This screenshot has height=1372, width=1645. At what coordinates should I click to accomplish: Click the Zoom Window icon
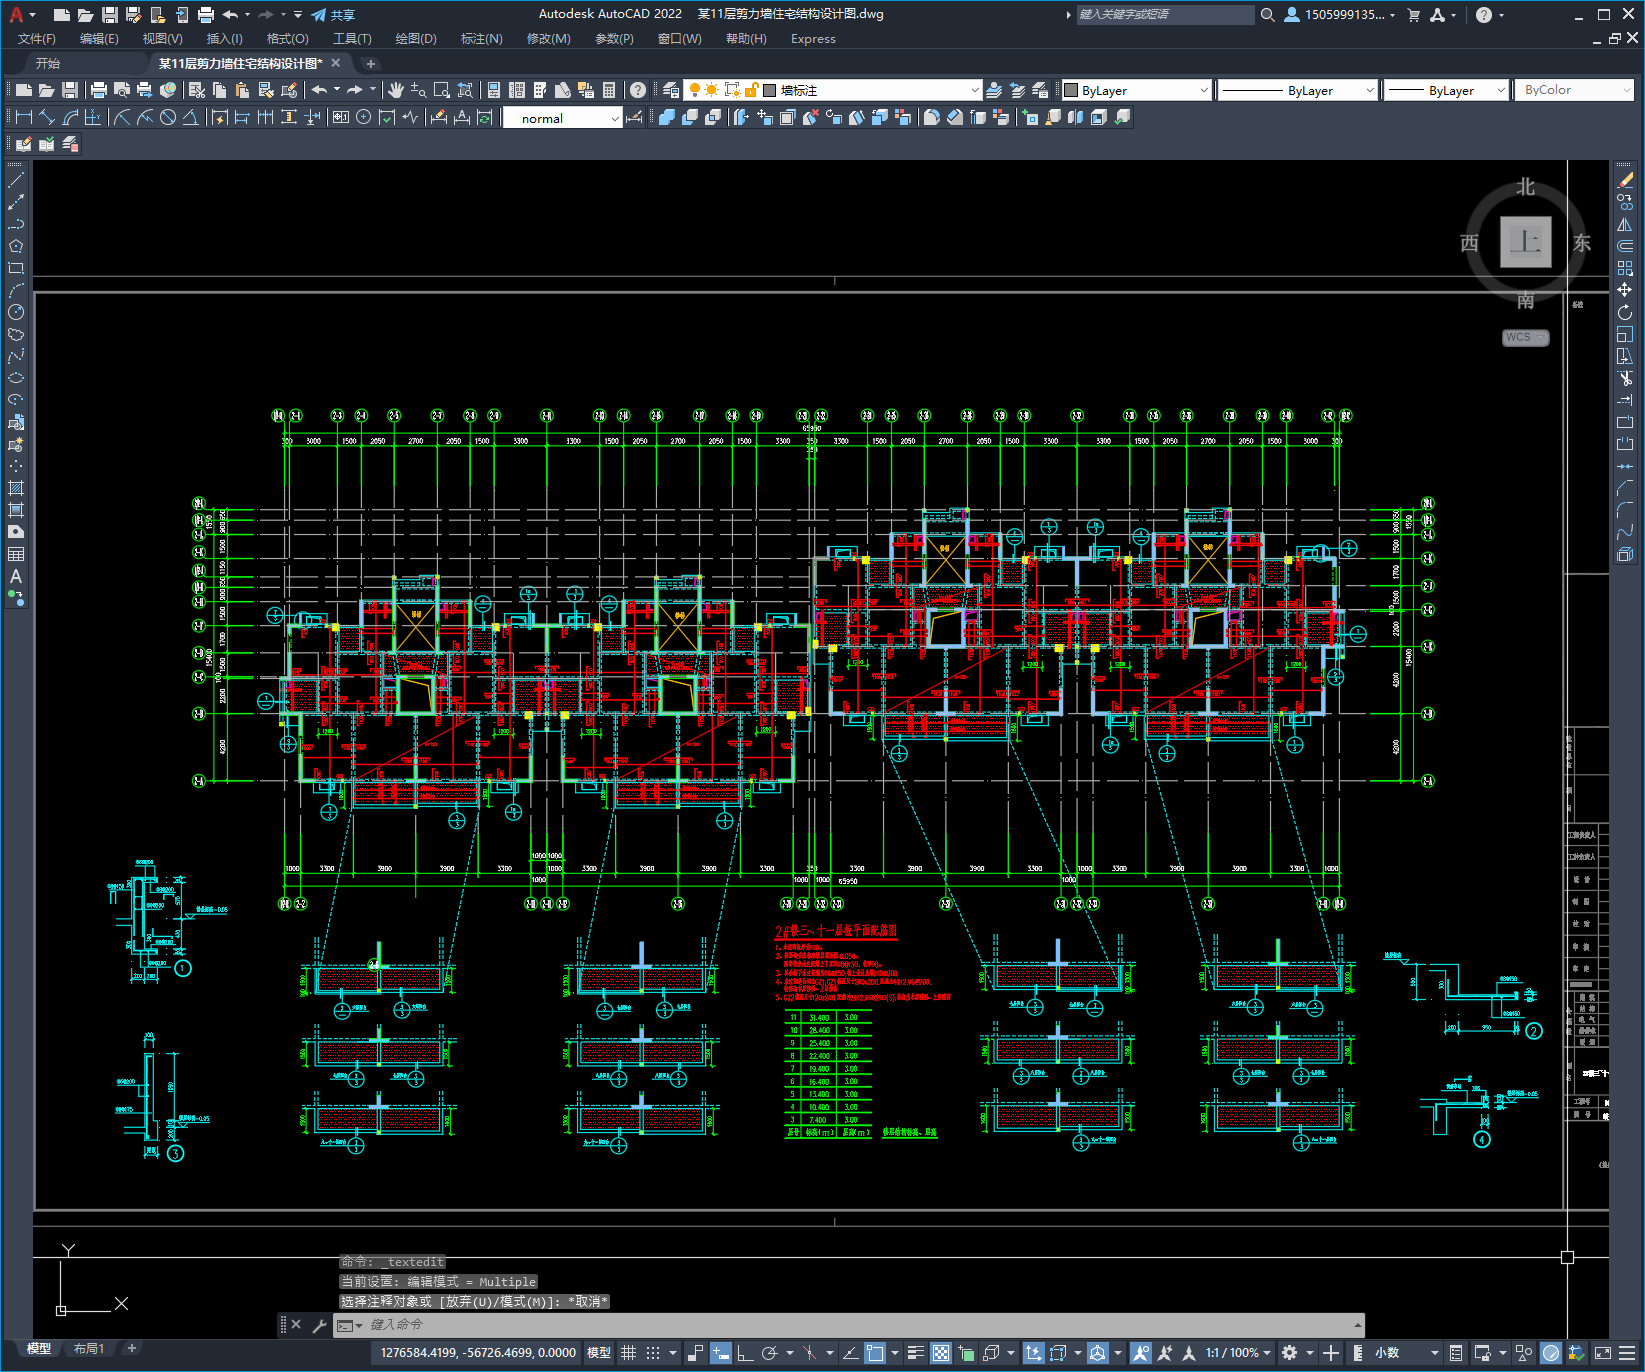click(x=442, y=90)
